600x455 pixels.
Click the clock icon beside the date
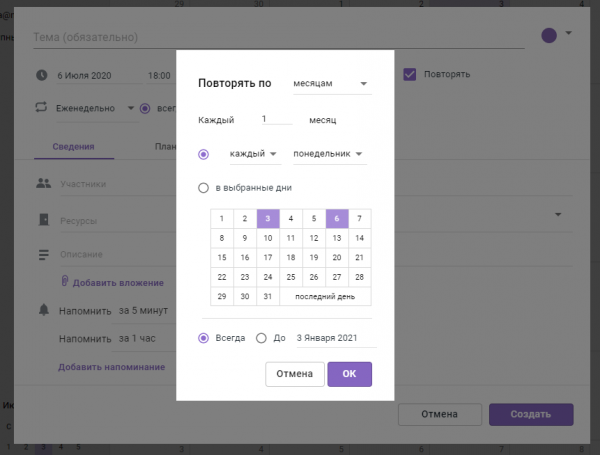click(42, 75)
